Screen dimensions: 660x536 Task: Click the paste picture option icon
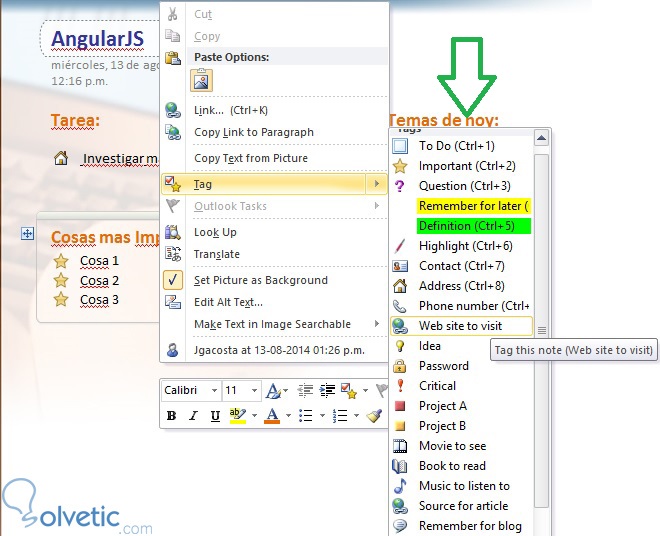201,80
